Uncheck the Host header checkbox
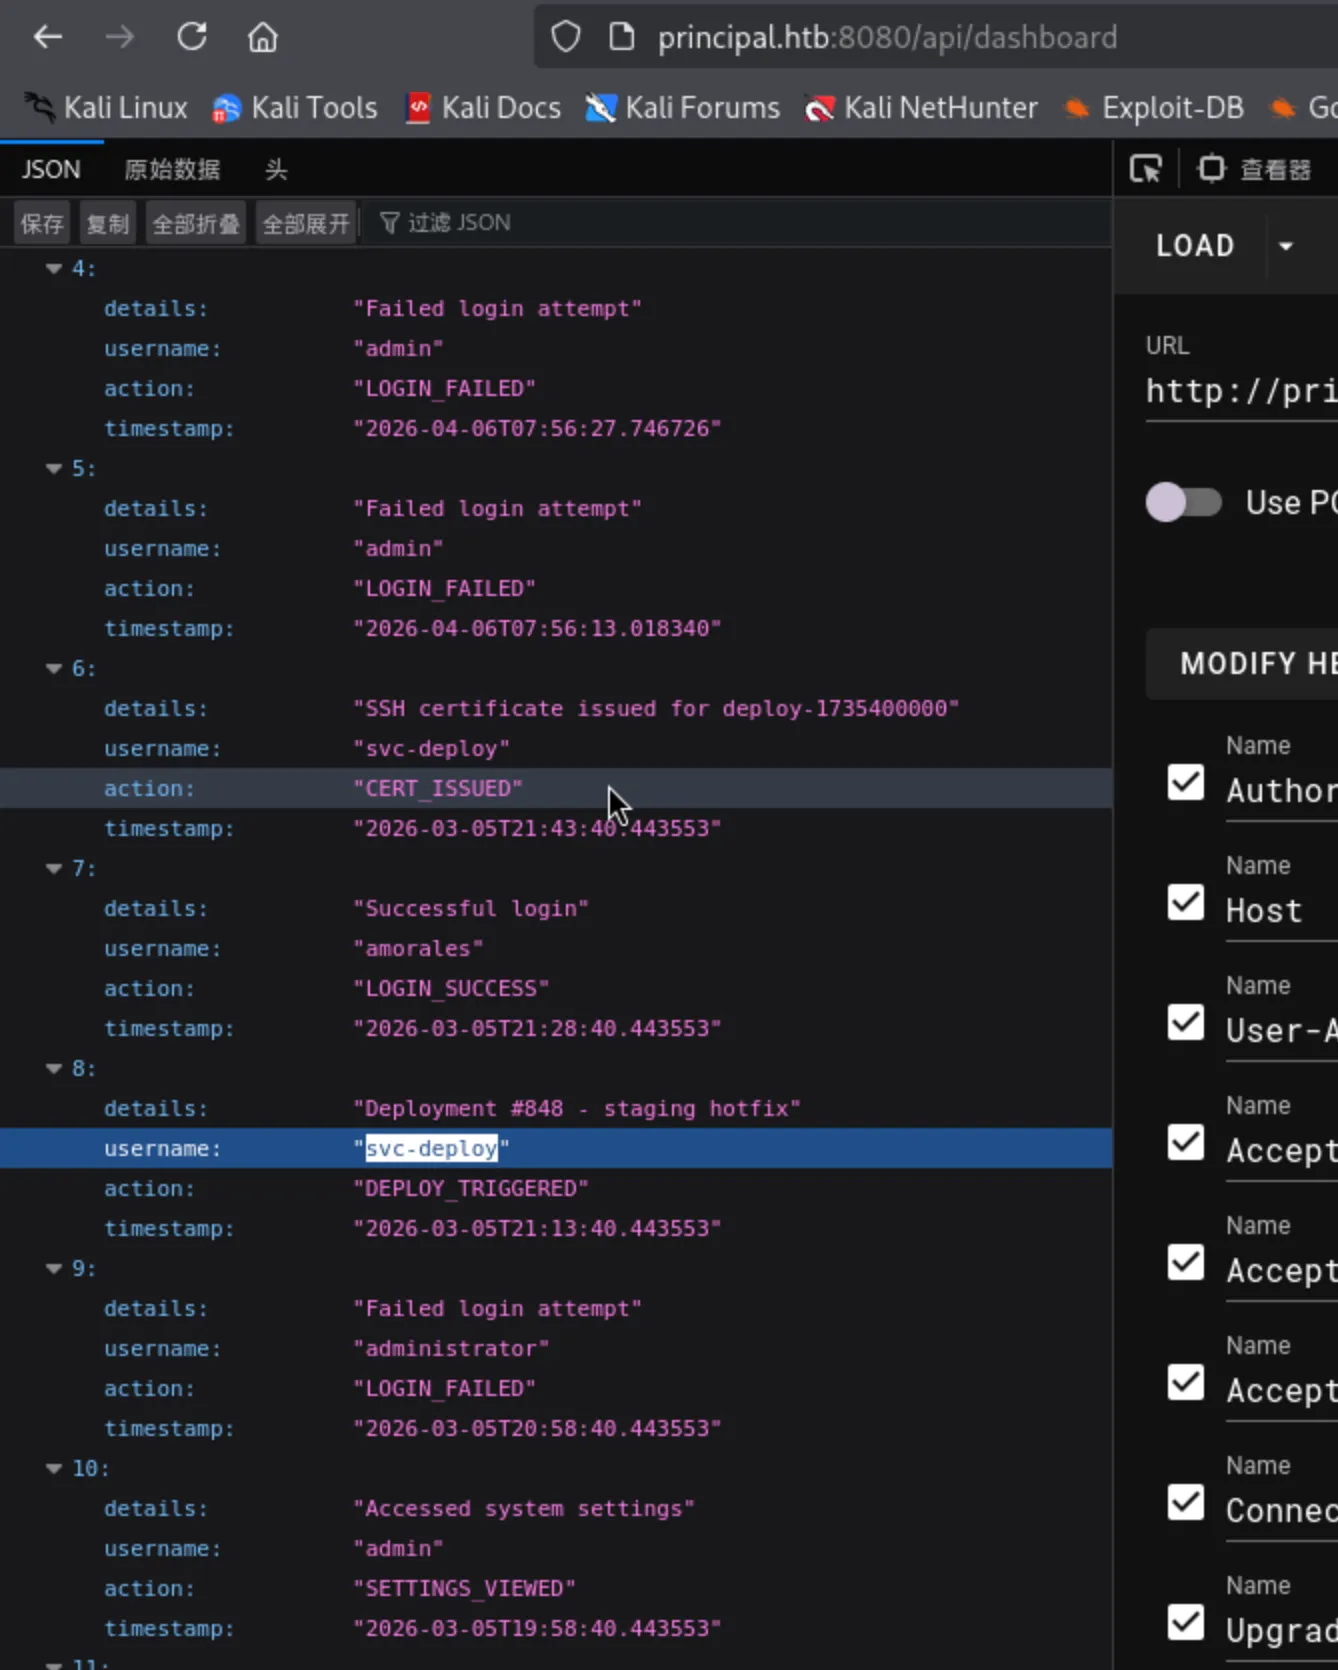Screen dimensions: 1338x1670 pyautogui.click(x=1186, y=902)
